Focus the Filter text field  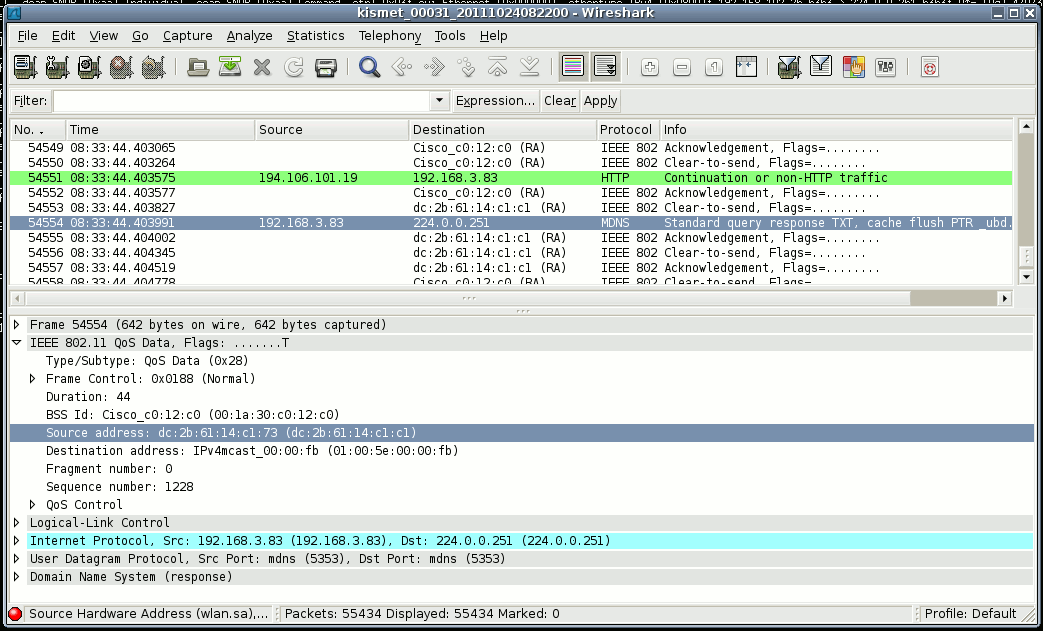click(x=242, y=100)
